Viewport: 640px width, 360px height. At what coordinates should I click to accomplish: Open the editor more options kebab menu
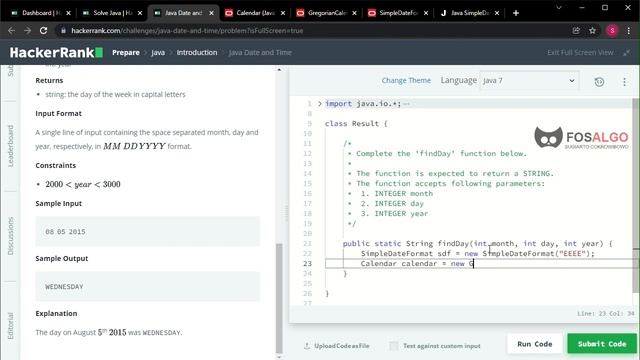(624, 82)
